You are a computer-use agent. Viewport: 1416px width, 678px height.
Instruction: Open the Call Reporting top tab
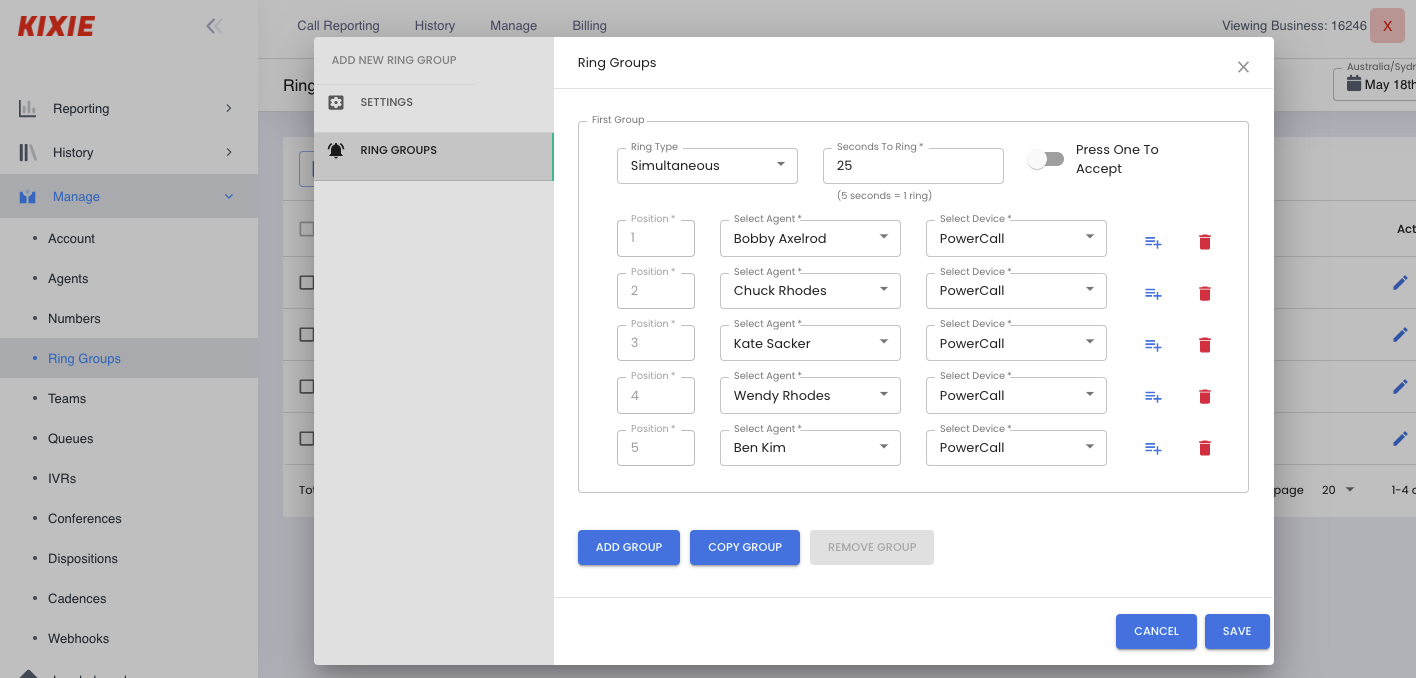338,26
